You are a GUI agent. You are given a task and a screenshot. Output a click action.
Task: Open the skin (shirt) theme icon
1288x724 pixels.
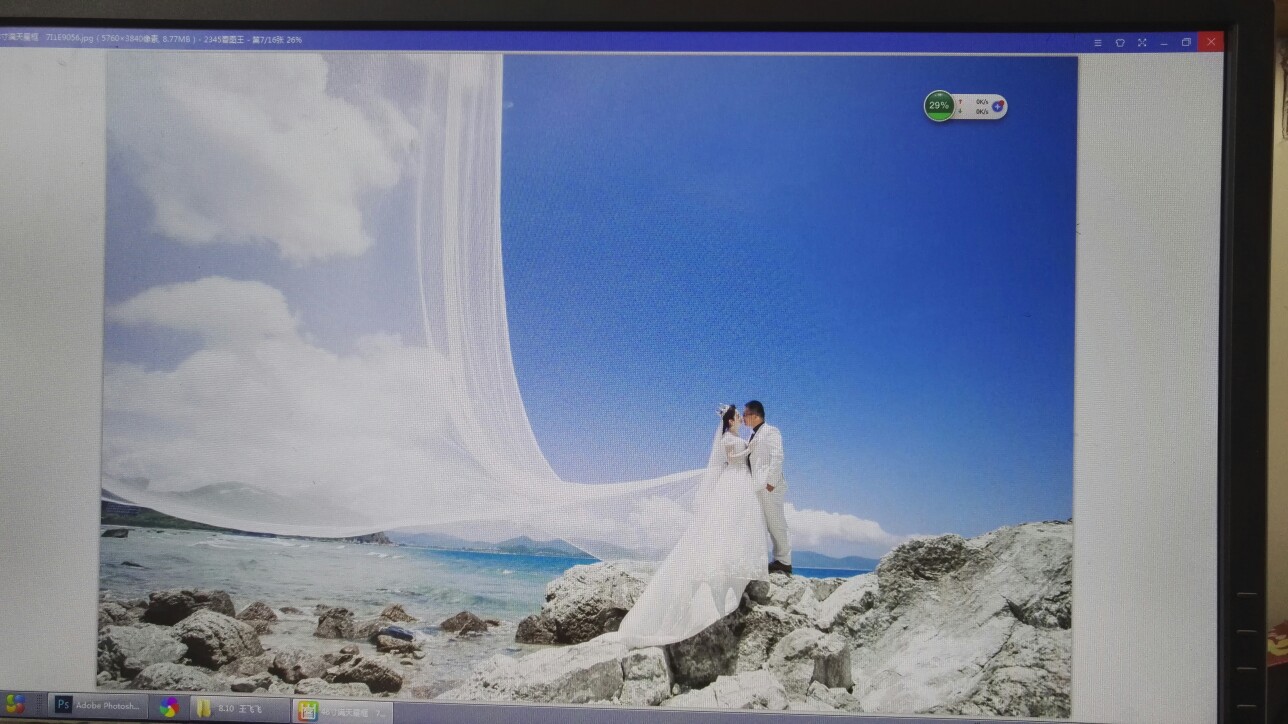(1119, 42)
